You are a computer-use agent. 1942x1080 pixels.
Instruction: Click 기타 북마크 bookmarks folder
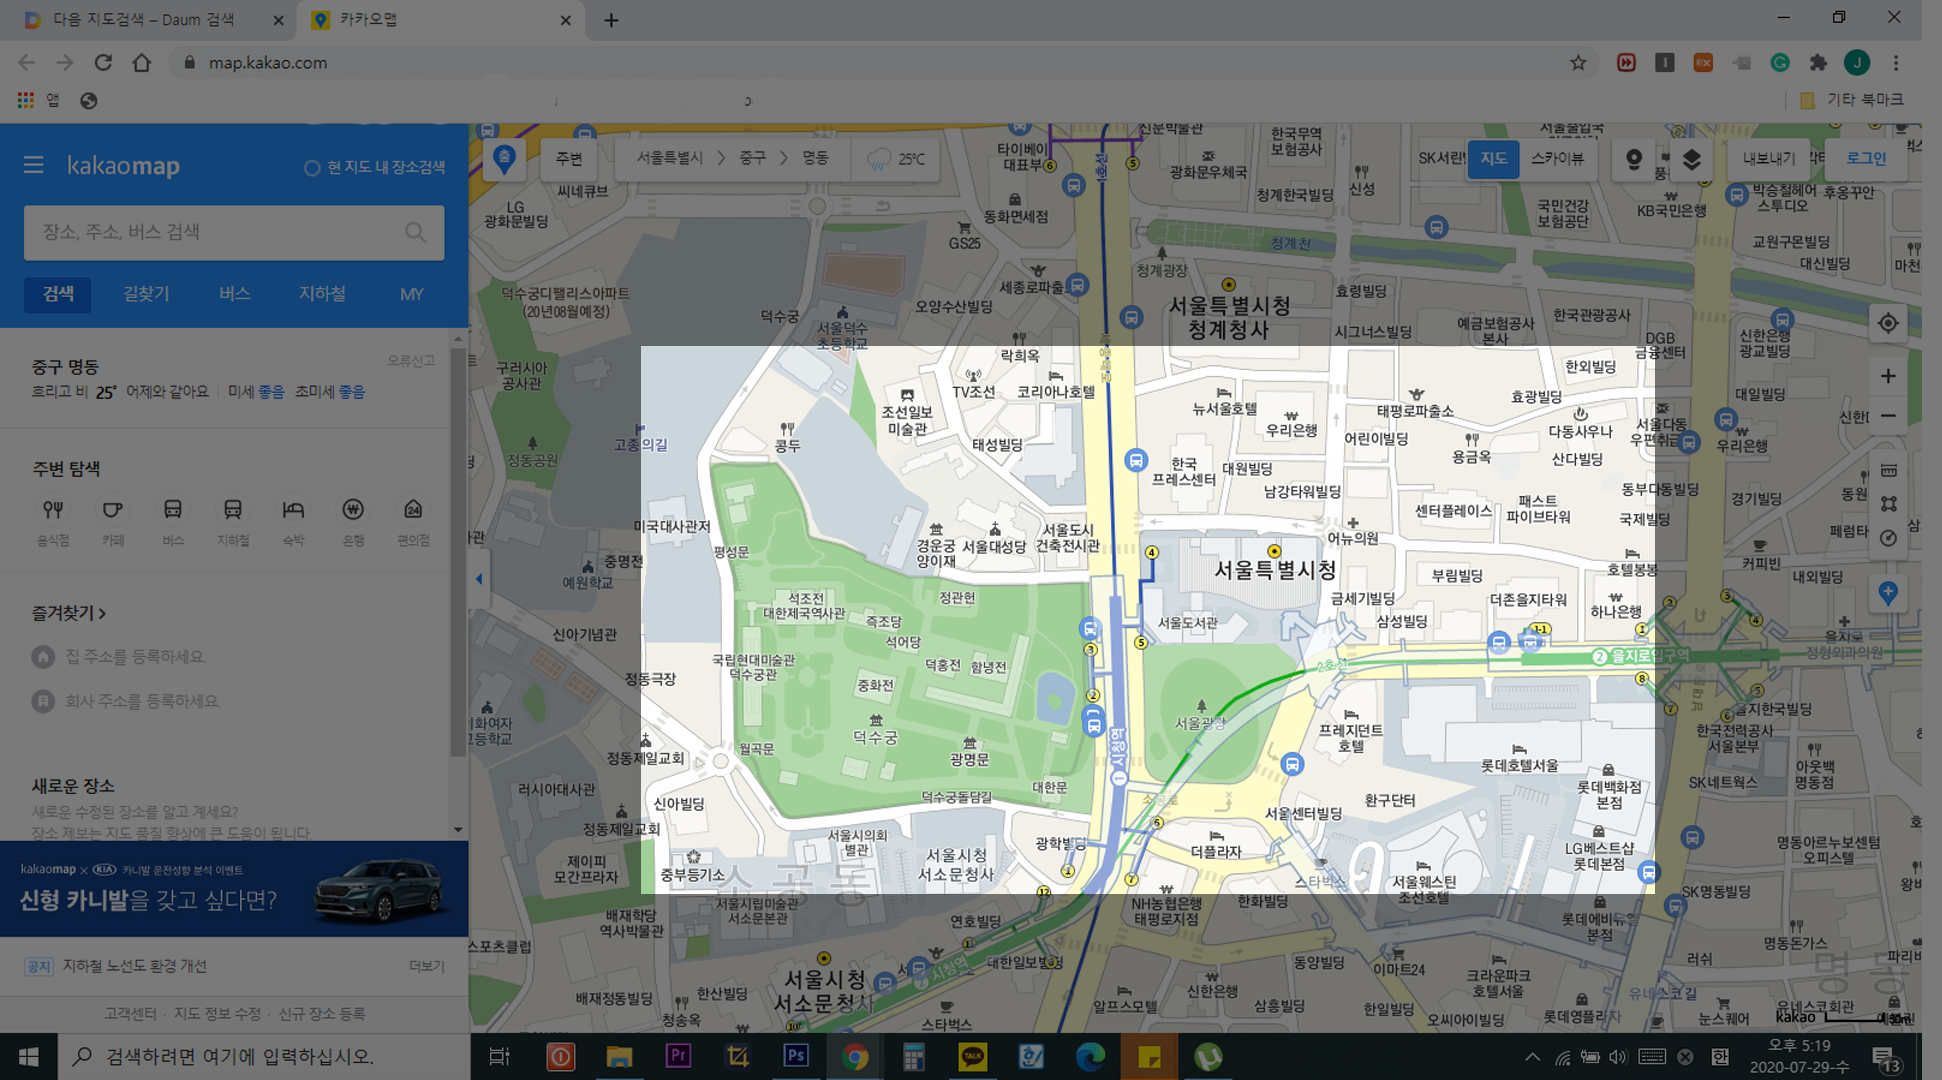(1853, 100)
